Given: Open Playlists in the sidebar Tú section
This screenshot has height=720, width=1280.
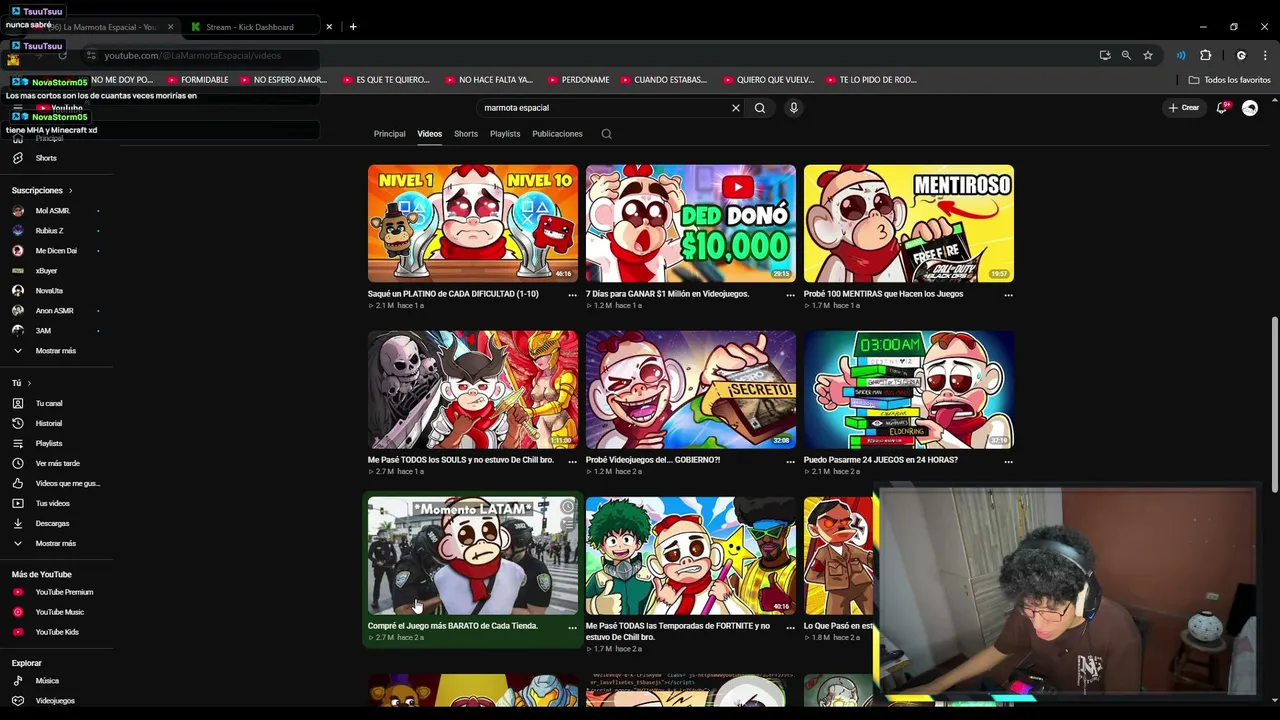Looking at the screenshot, I should [49, 443].
